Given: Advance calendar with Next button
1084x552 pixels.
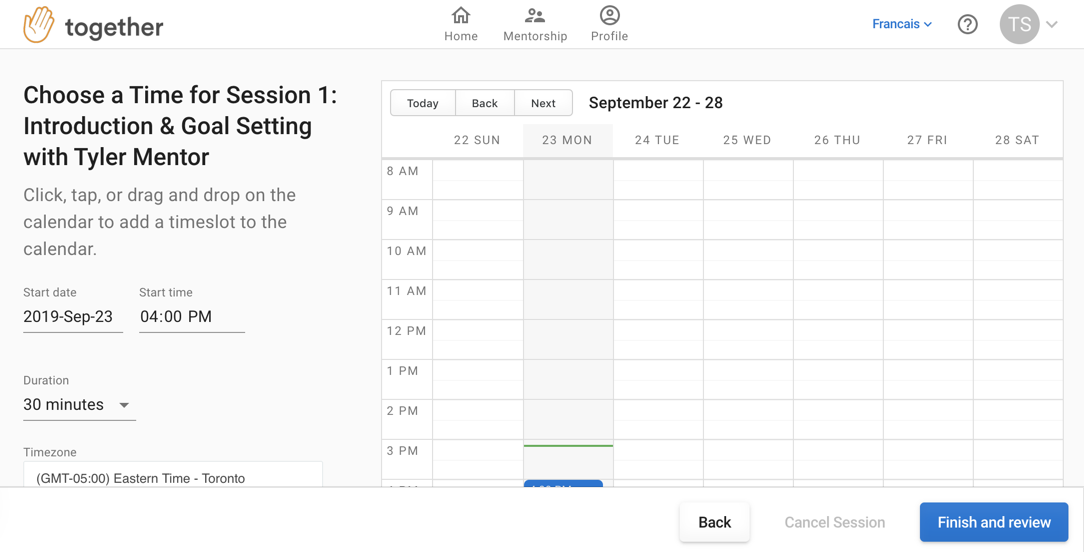Looking at the screenshot, I should 543,103.
